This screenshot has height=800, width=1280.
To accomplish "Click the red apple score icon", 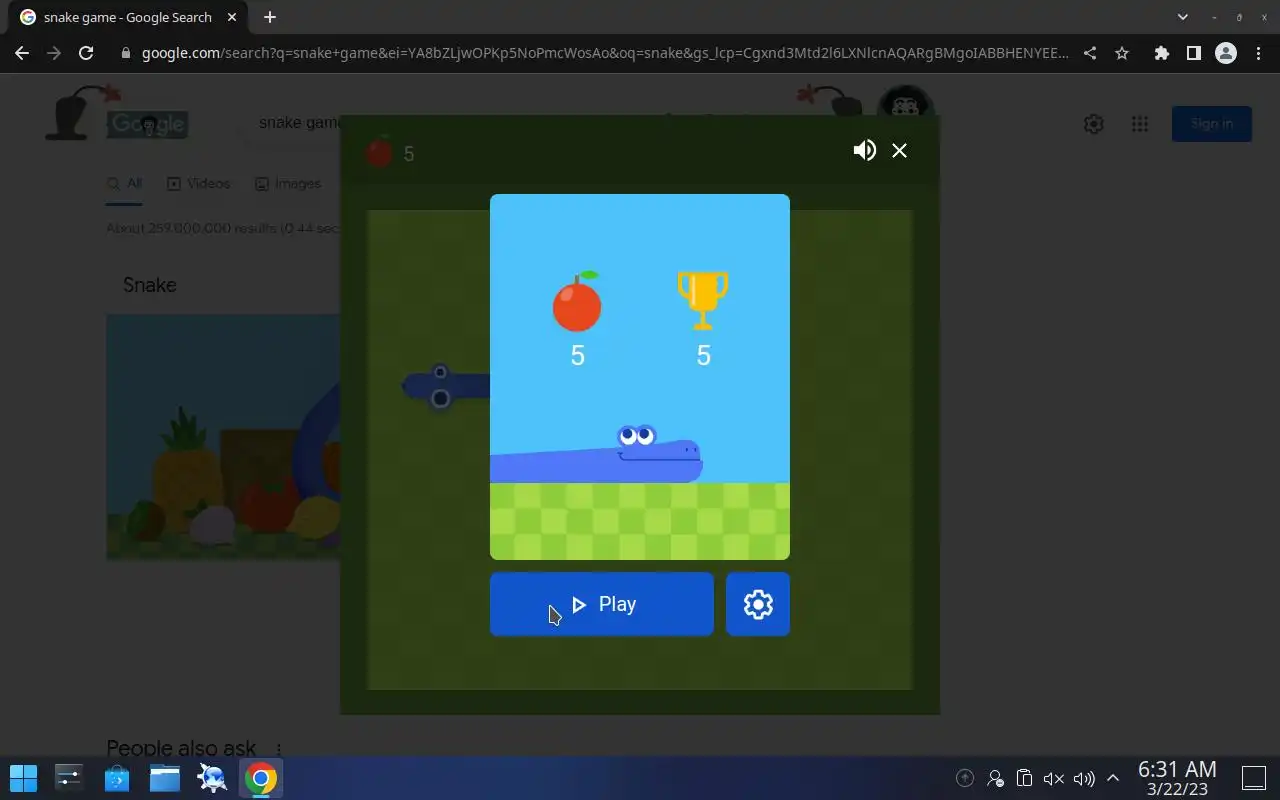I will (x=577, y=302).
